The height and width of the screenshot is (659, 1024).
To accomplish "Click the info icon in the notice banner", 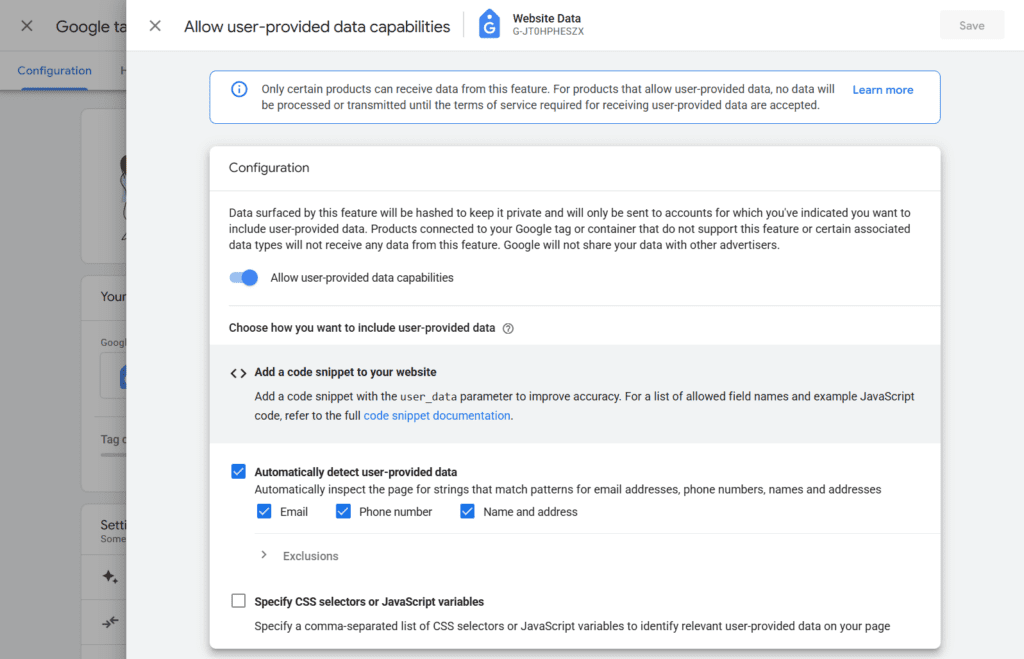I will 239,90.
